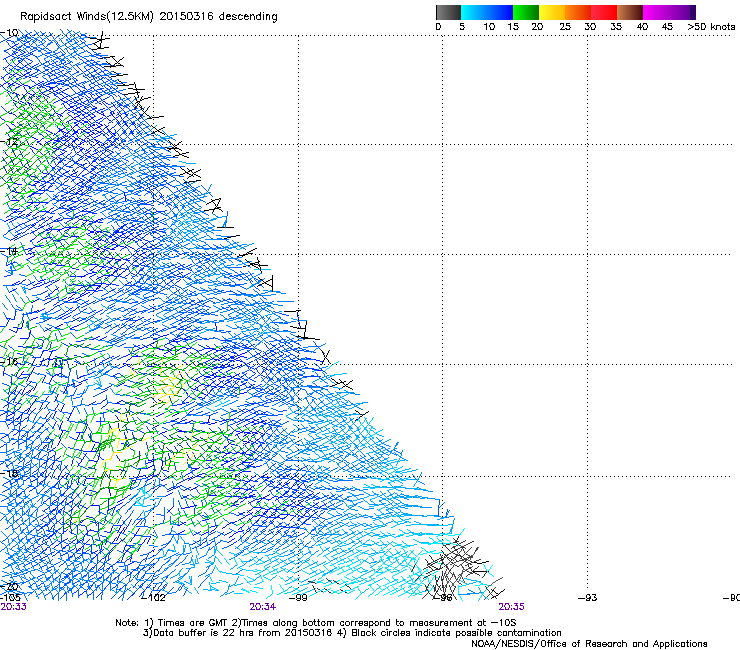740x650 pixels.
Task: Click the '-14' latitude label
Action: click(9, 251)
